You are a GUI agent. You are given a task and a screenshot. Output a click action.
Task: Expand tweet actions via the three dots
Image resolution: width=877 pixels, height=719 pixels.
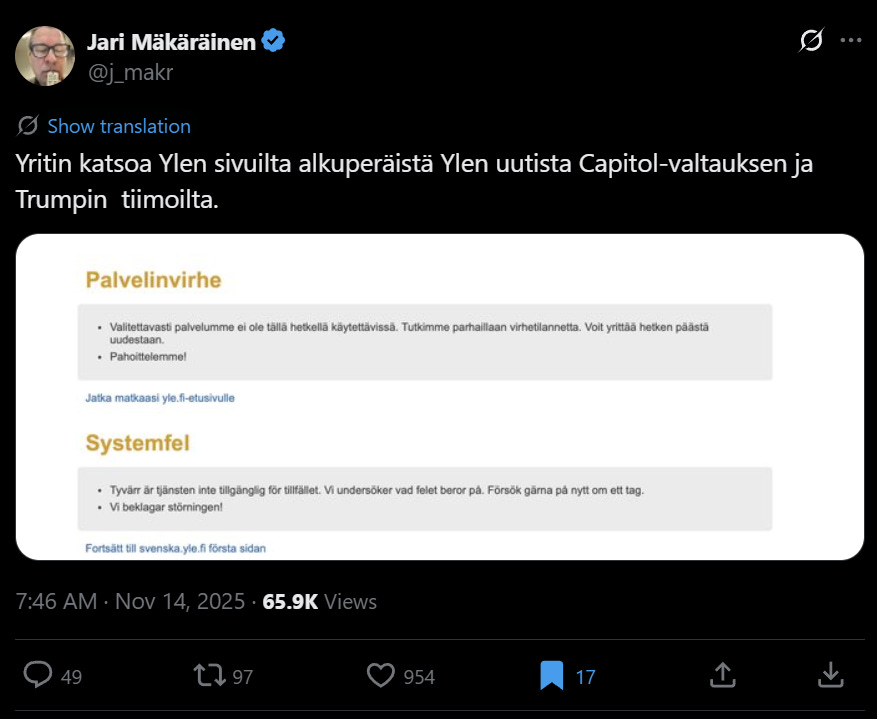[x=851, y=40]
